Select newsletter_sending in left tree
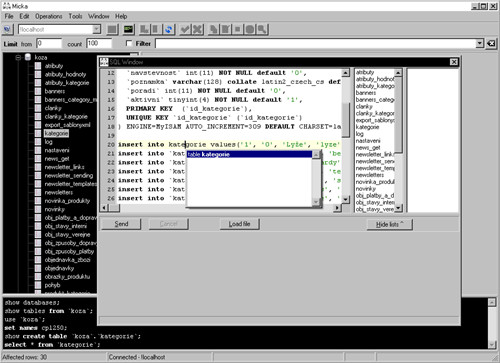Image resolution: width=500 pixels, height=363 pixels. pyautogui.click(x=69, y=176)
